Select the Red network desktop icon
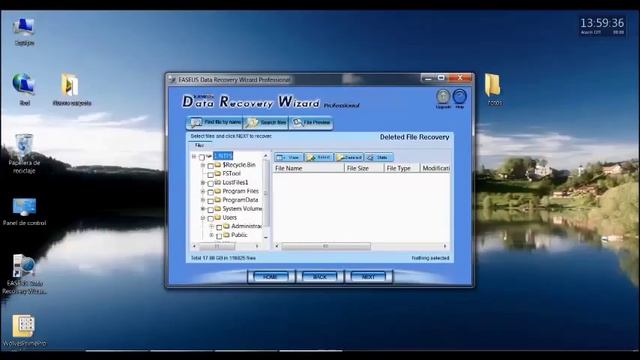640x360 pixels. [x=24, y=89]
